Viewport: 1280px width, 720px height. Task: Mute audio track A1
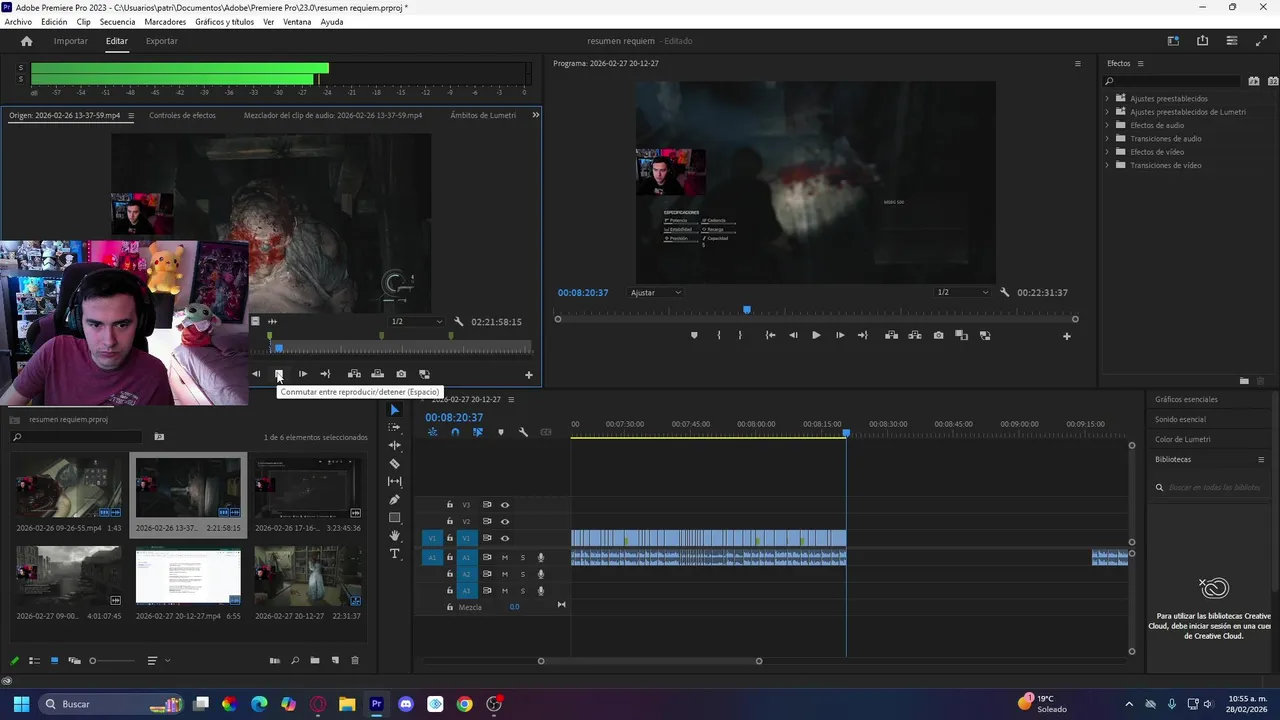click(x=505, y=557)
